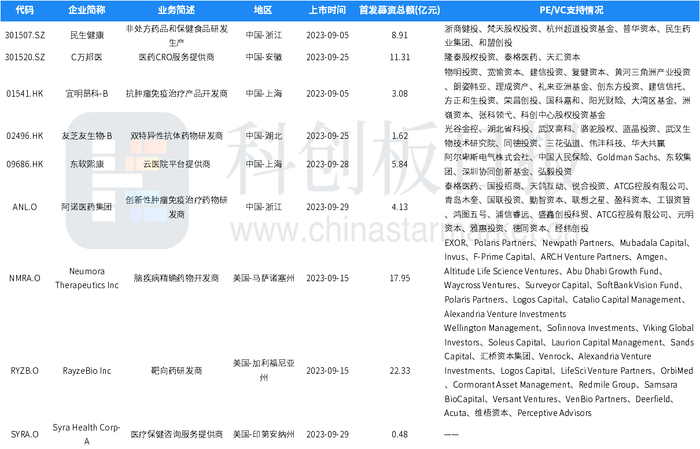This screenshot has height=449, width=700.
Task: Click investor list starting with 浙商健投
Action: (x=567, y=36)
